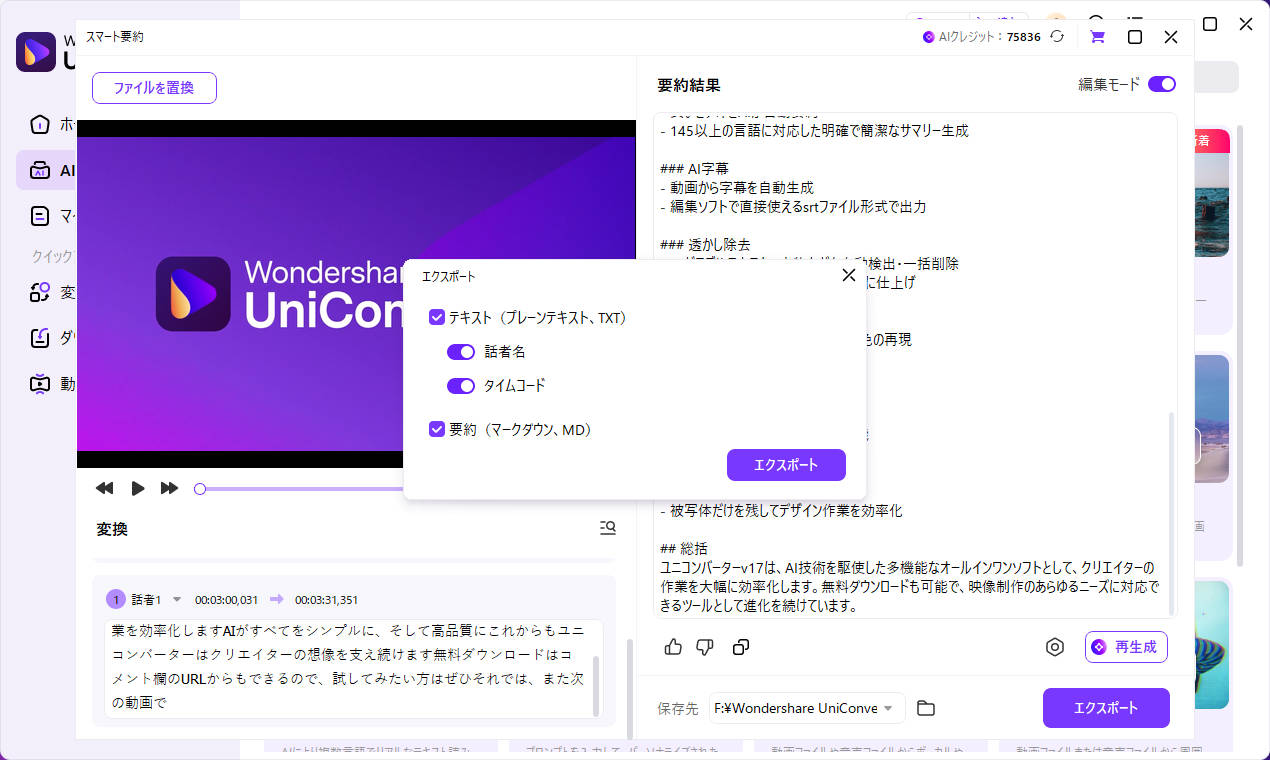Copy the generated summary text

point(740,647)
